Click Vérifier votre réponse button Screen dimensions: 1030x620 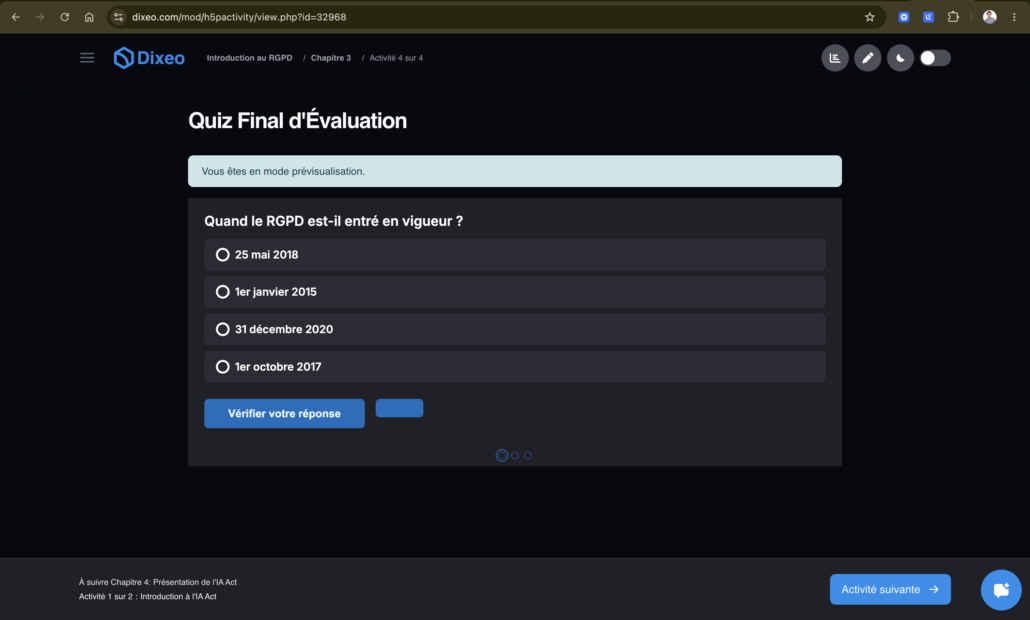coord(284,414)
